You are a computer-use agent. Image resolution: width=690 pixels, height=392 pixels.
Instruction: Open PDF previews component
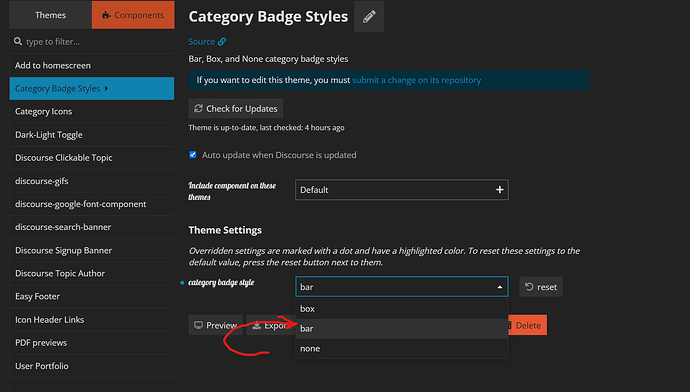(92, 343)
